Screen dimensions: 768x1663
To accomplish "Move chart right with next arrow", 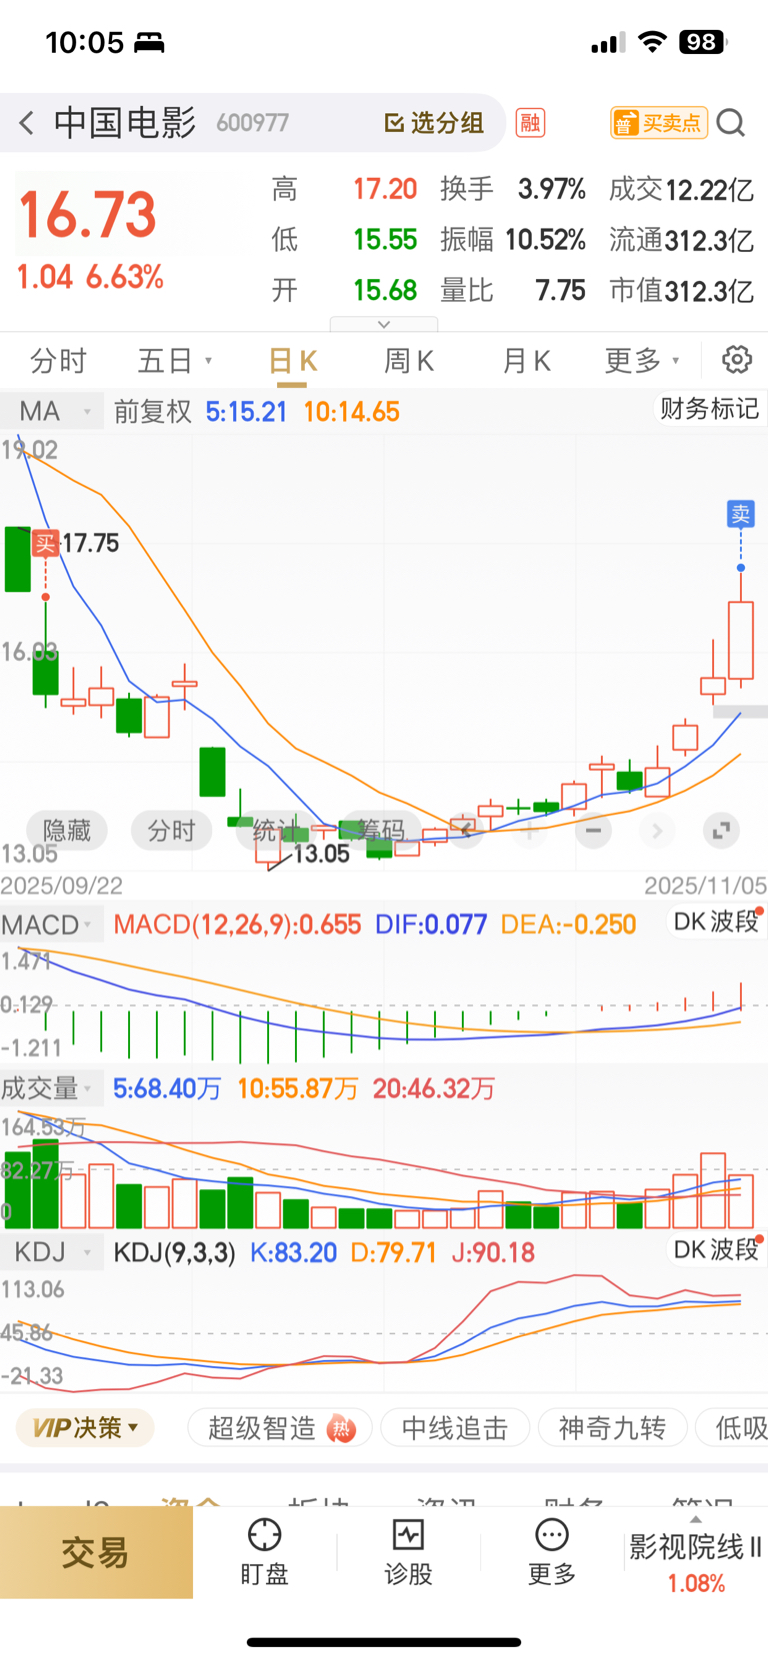I will tap(657, 830).
